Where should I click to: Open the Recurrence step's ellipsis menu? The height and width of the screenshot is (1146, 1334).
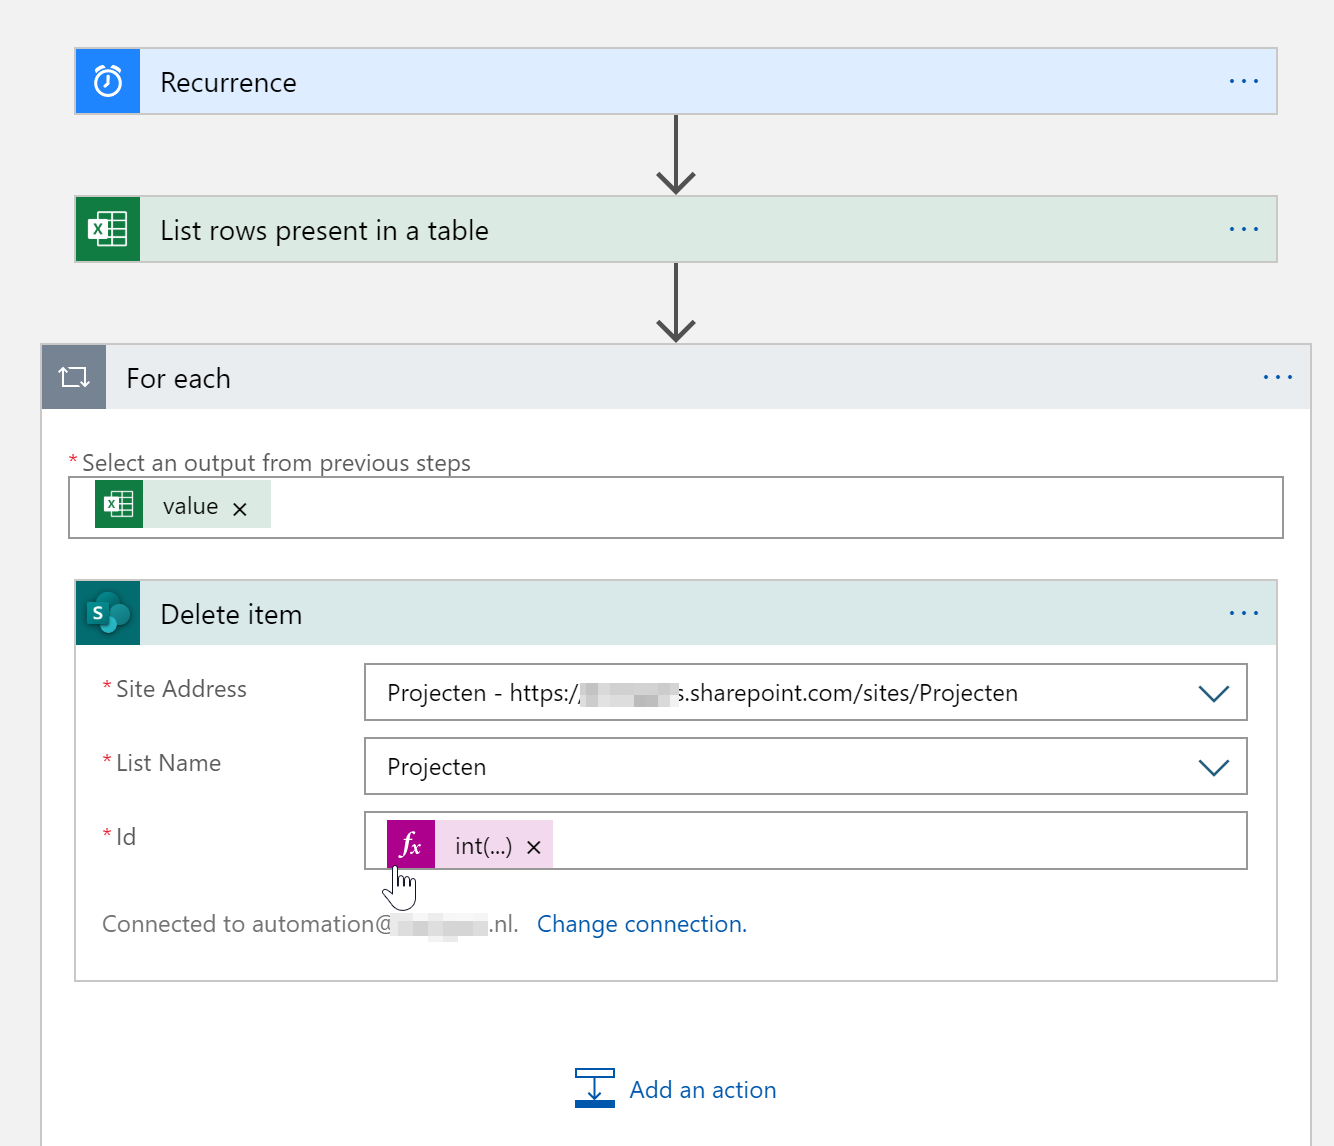pos(1244,81)
